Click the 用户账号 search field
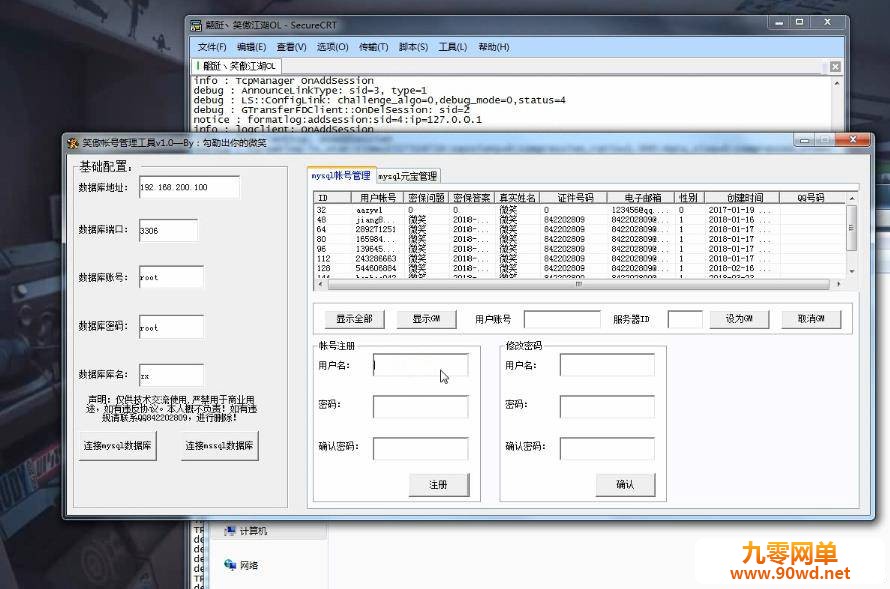 (562, 319)
